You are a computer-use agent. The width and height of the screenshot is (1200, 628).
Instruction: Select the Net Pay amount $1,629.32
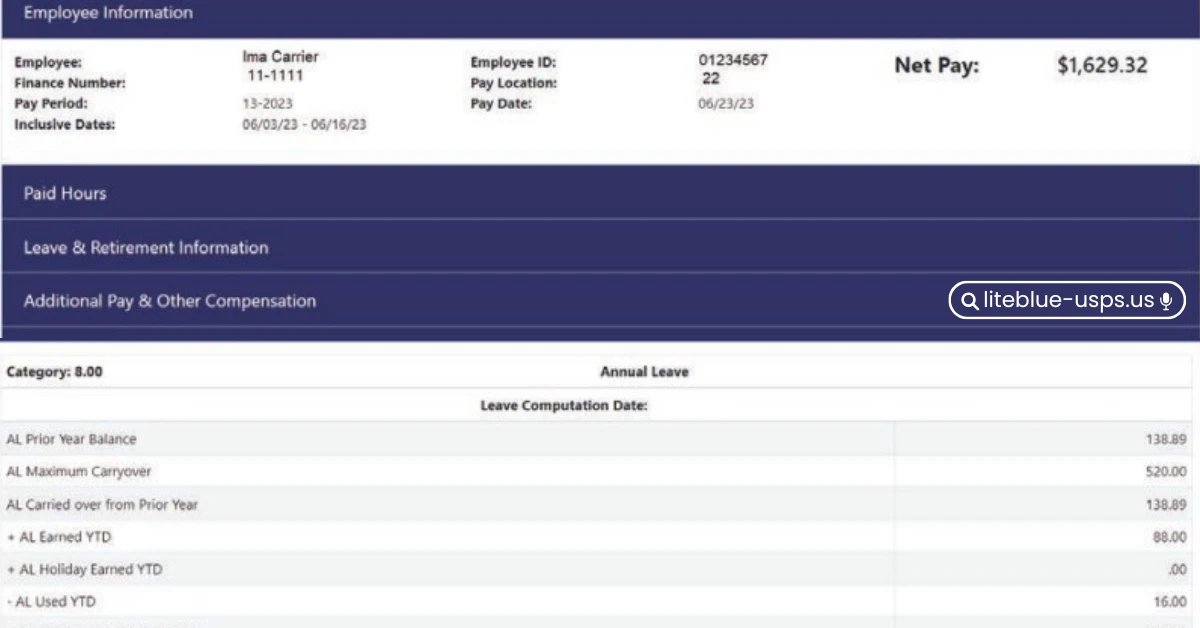pos(1102,66)
